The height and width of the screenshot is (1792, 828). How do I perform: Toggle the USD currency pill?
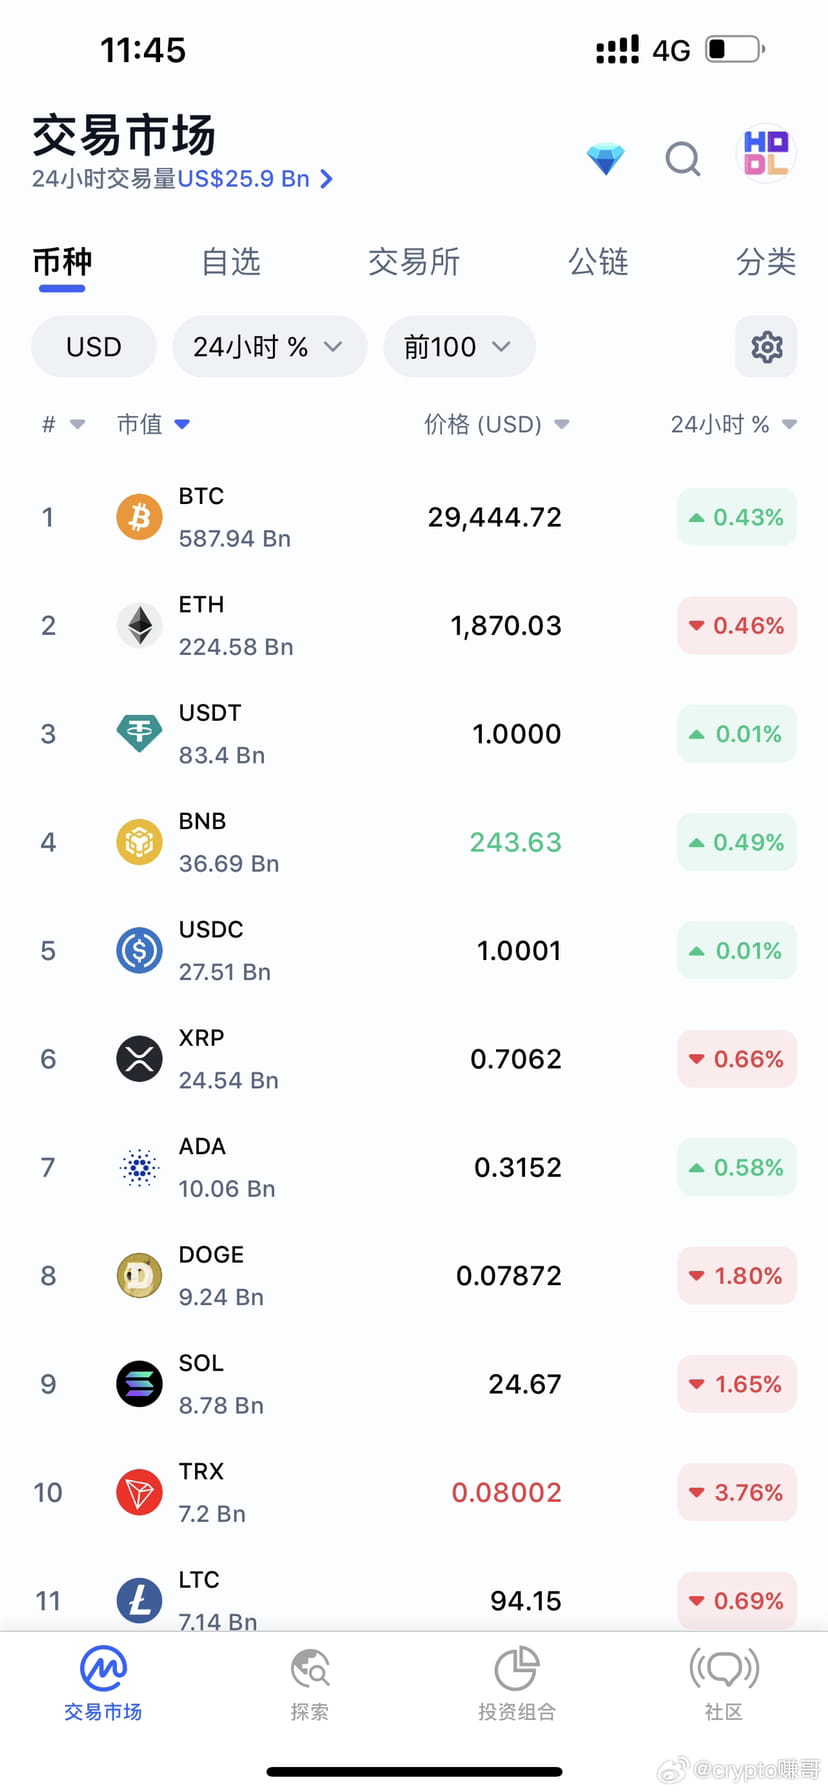click(x=94, y=347)
